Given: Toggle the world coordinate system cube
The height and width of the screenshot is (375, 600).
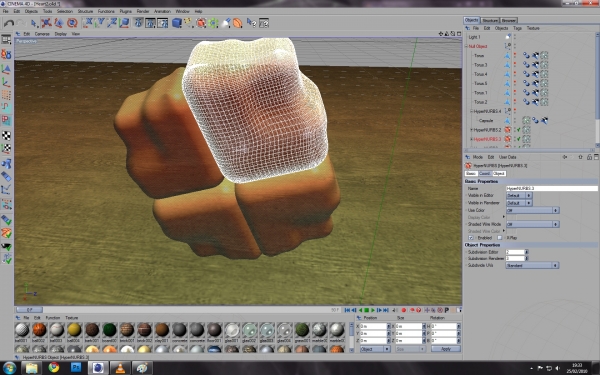Looking at the screenshot, I should (x=124, y=23).
